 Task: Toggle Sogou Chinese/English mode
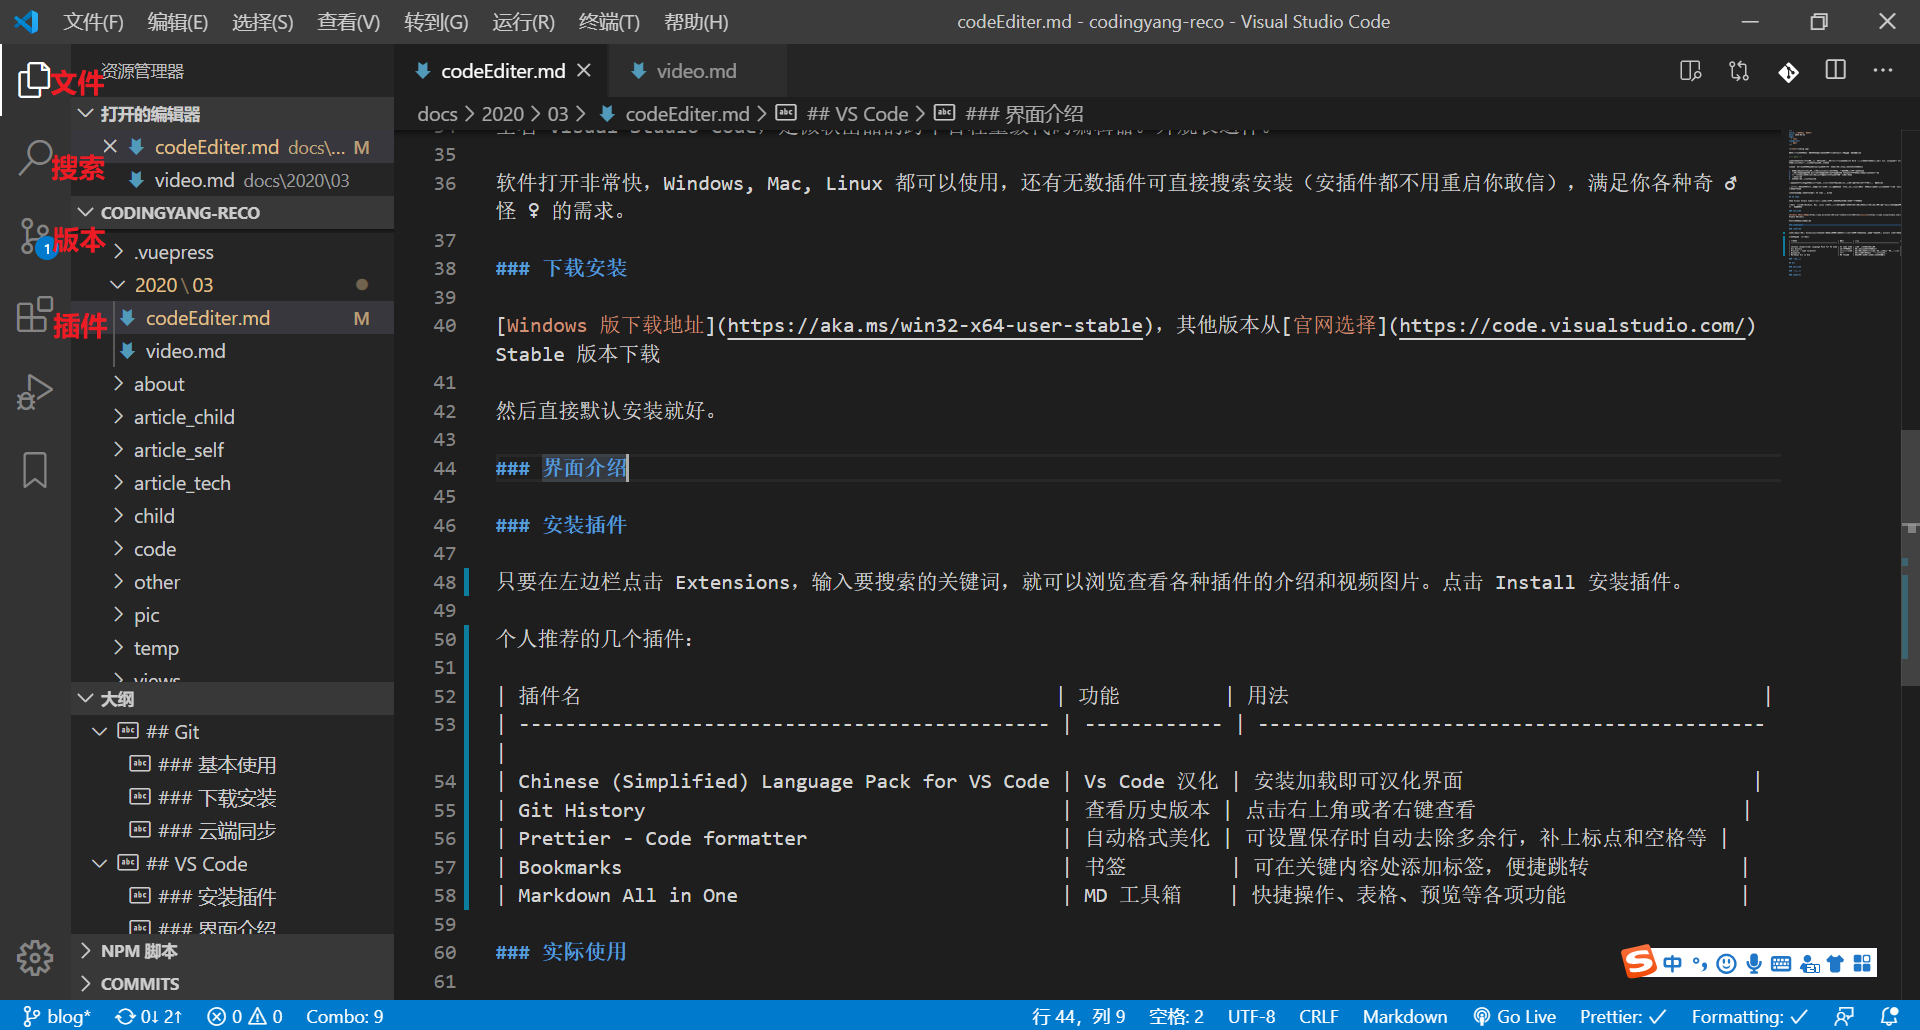pyautogui.click(x=1672, y=964)
